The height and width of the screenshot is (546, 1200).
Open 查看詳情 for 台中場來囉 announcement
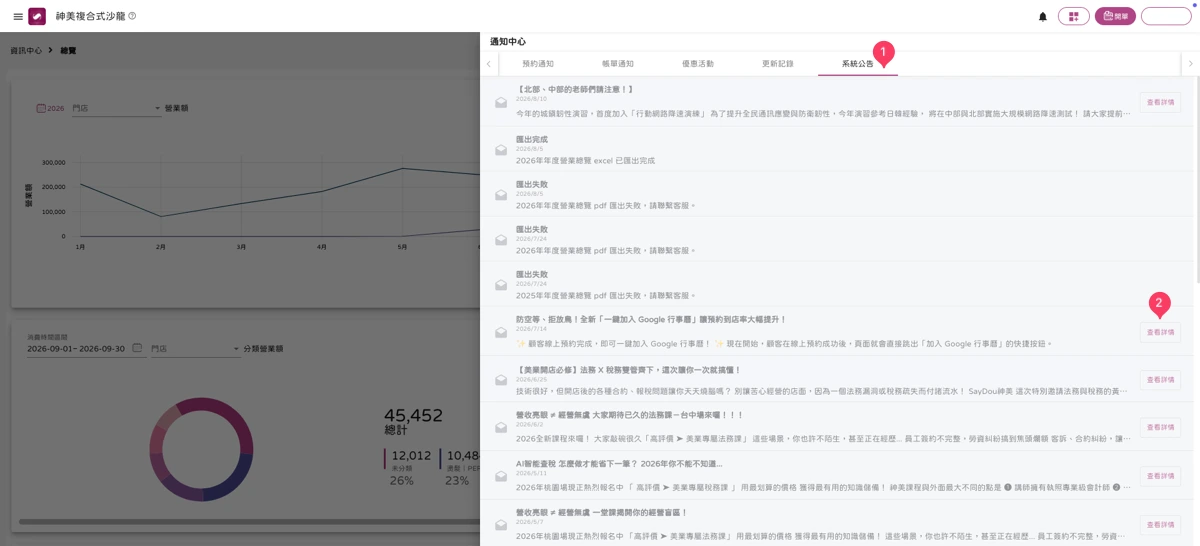1160,427
